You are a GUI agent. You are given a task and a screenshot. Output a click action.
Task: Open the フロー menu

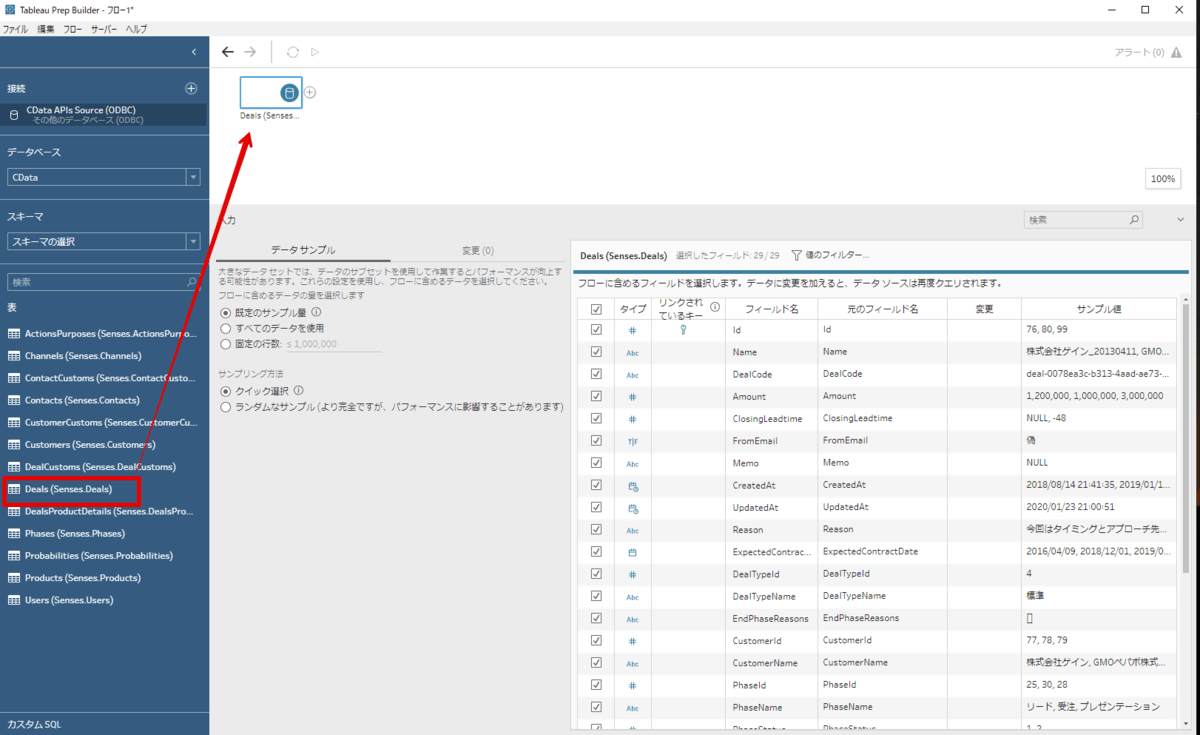pyautogui.click(x=73, y=30)
